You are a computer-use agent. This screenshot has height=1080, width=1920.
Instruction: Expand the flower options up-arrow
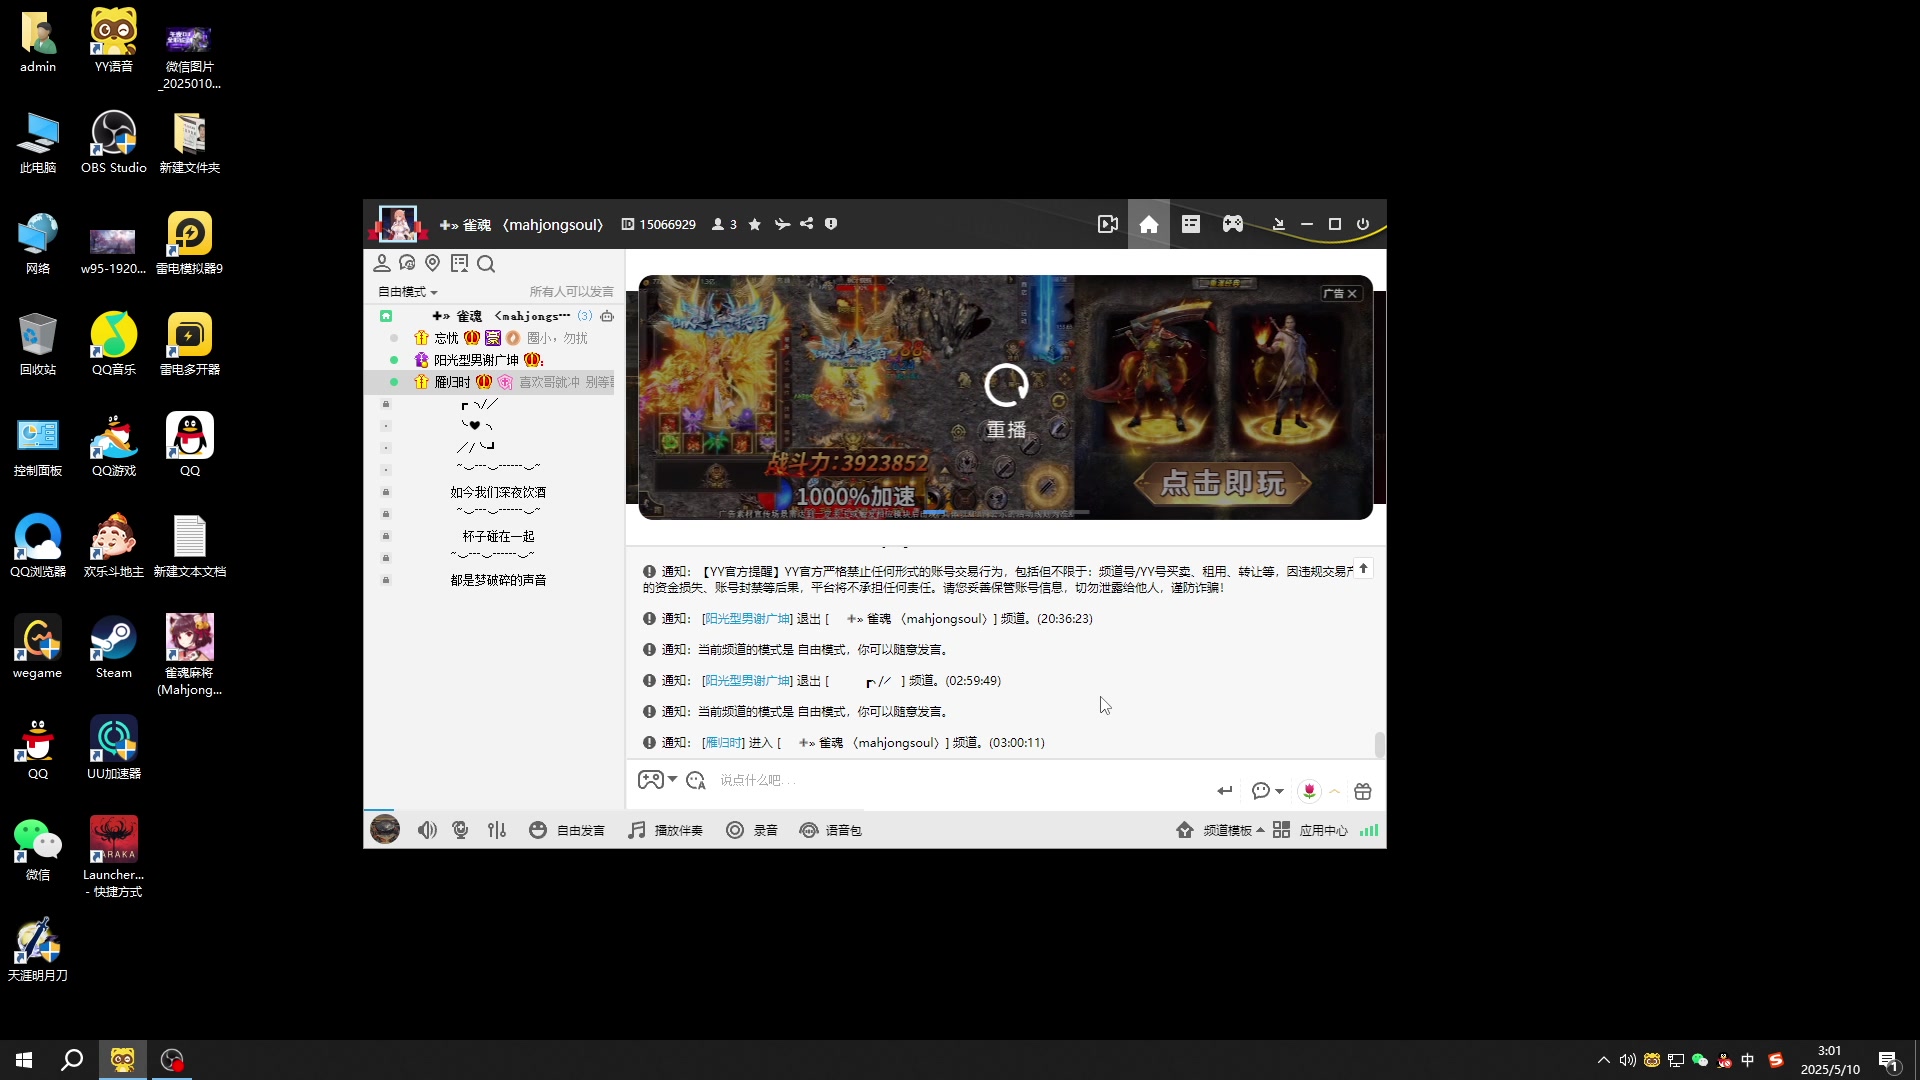pyautogui.click(x=1334, y=791)
